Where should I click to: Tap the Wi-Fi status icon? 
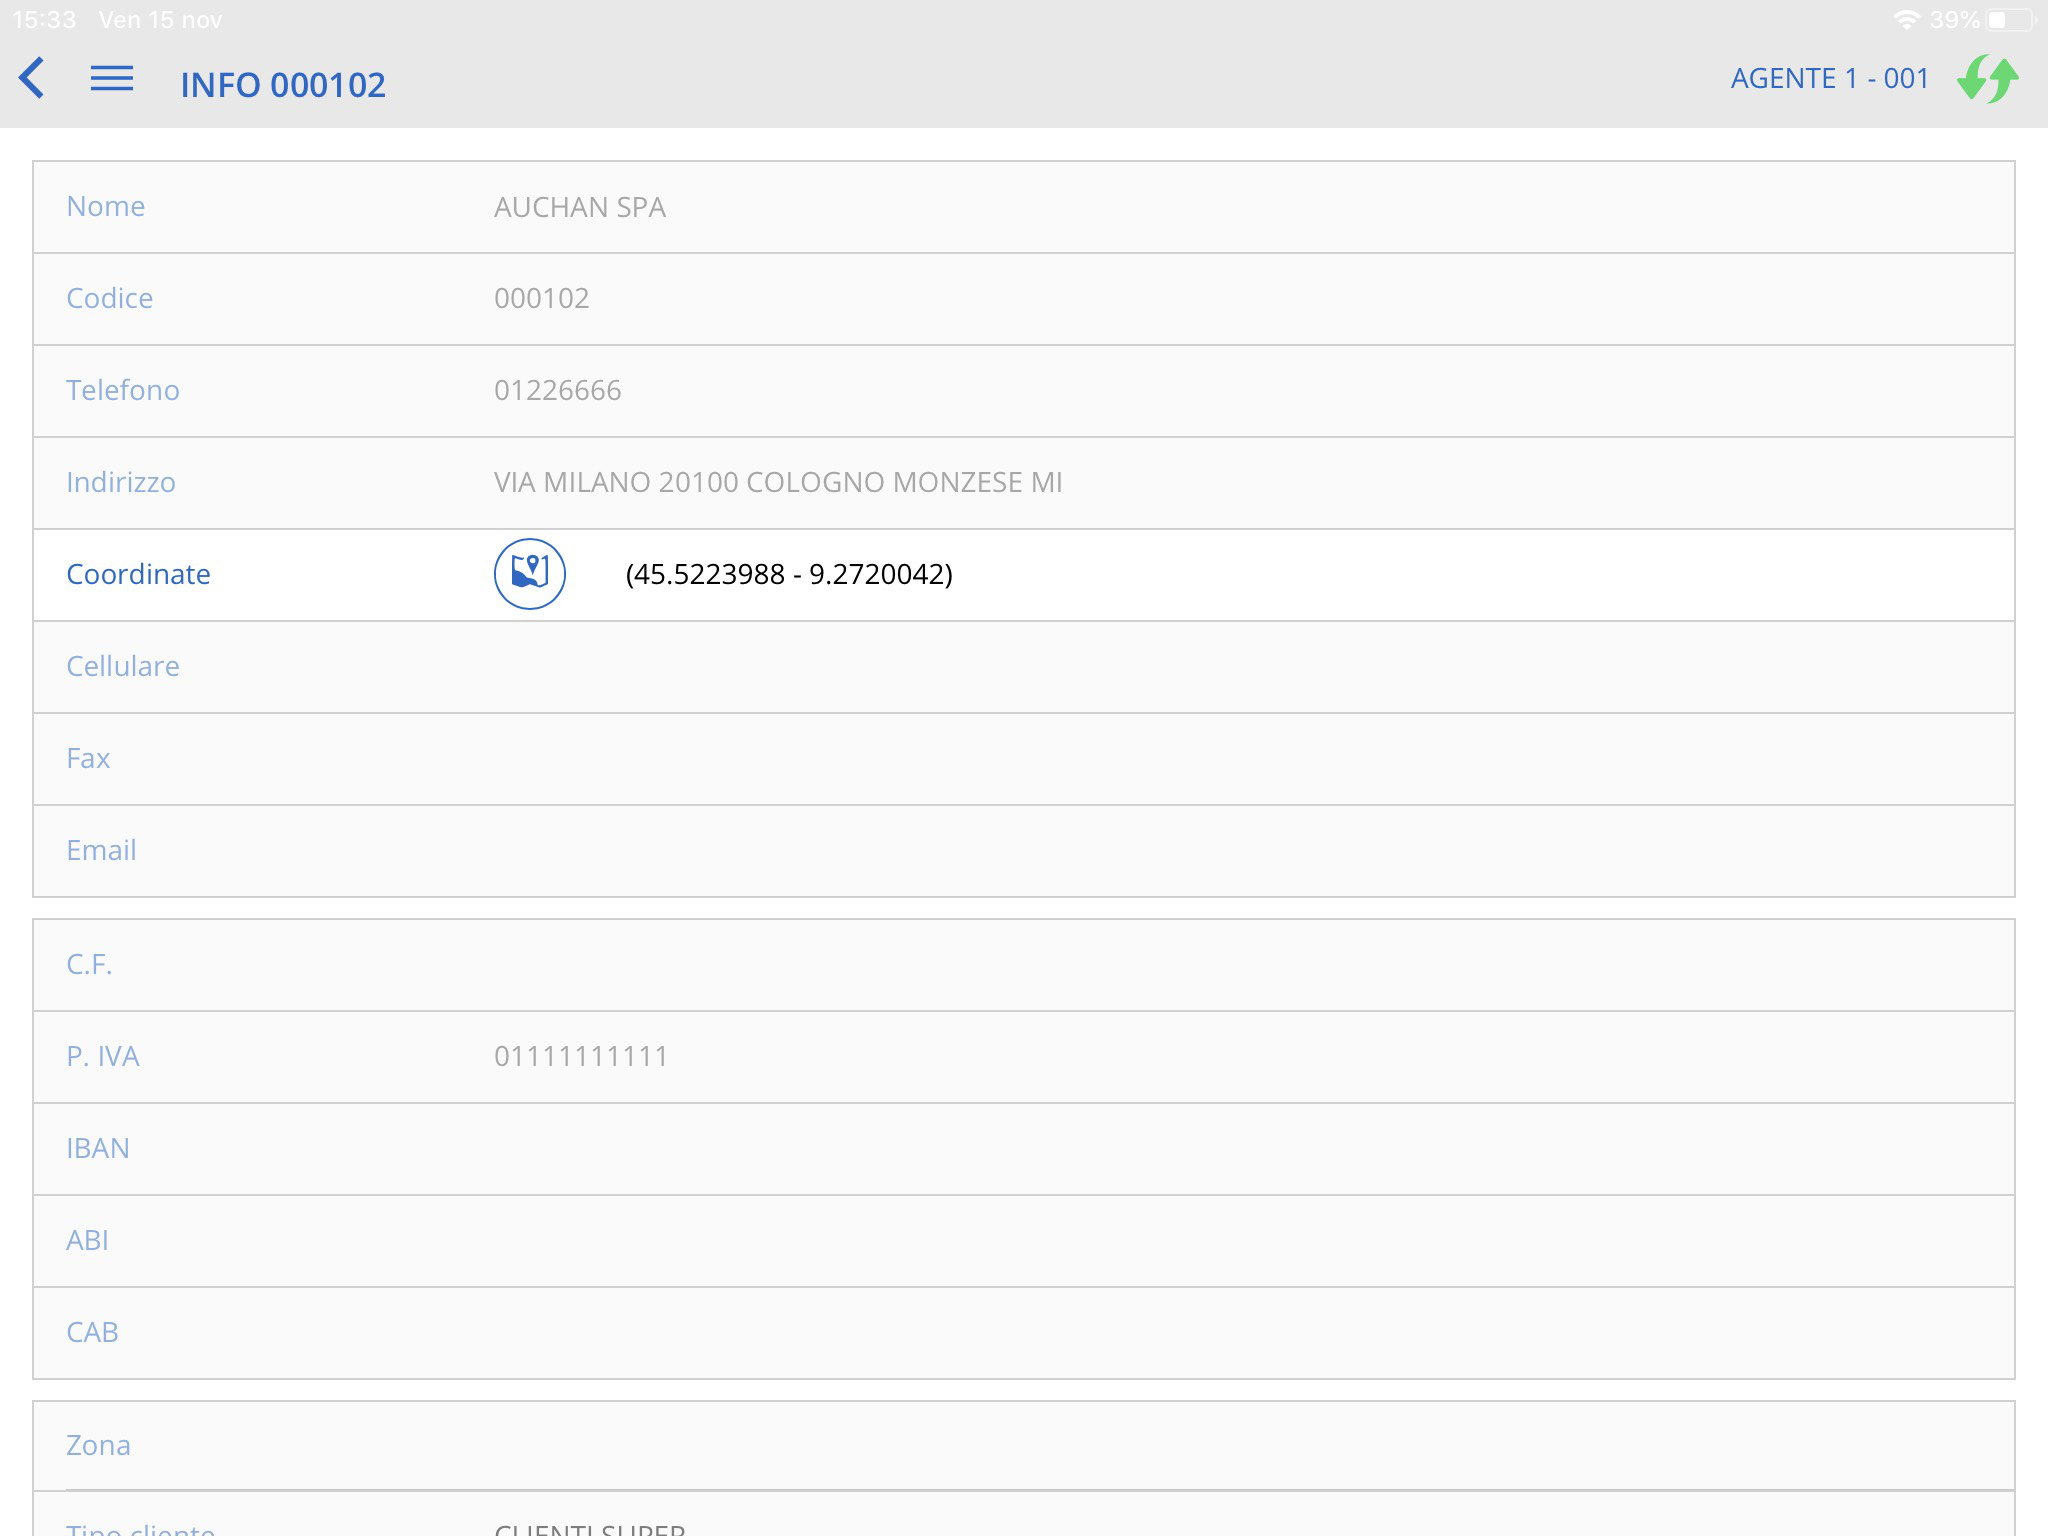1906,20
